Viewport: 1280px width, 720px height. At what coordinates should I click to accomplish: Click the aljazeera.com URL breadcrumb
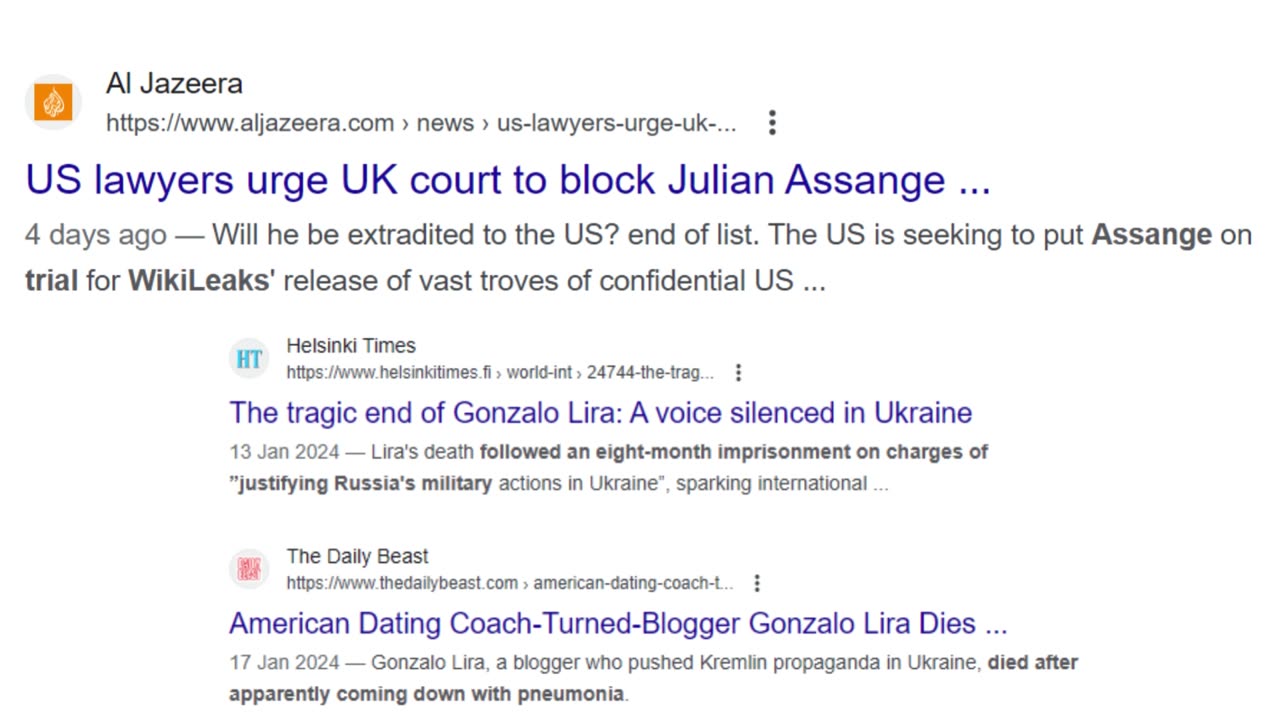[421, 123]
